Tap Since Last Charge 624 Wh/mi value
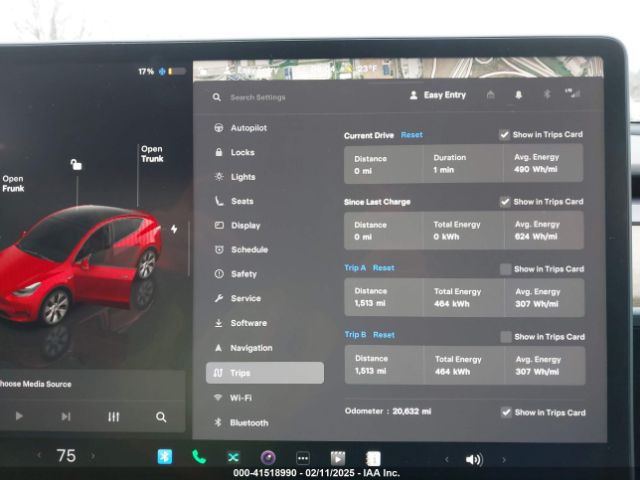Screen dimensions: 640x480 pyautogui.click(x=536, y=236)
